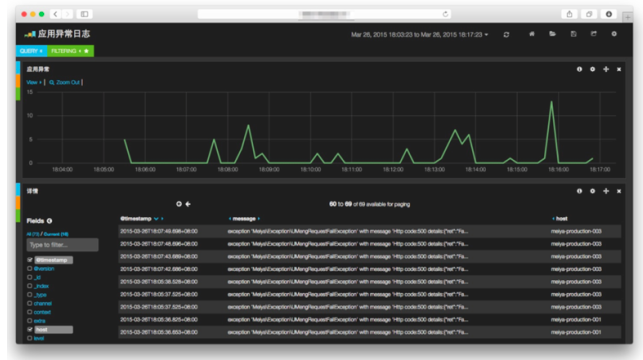
Task: Click the tallest histogram peak near 18:16
Action: [x=552, y=102]
